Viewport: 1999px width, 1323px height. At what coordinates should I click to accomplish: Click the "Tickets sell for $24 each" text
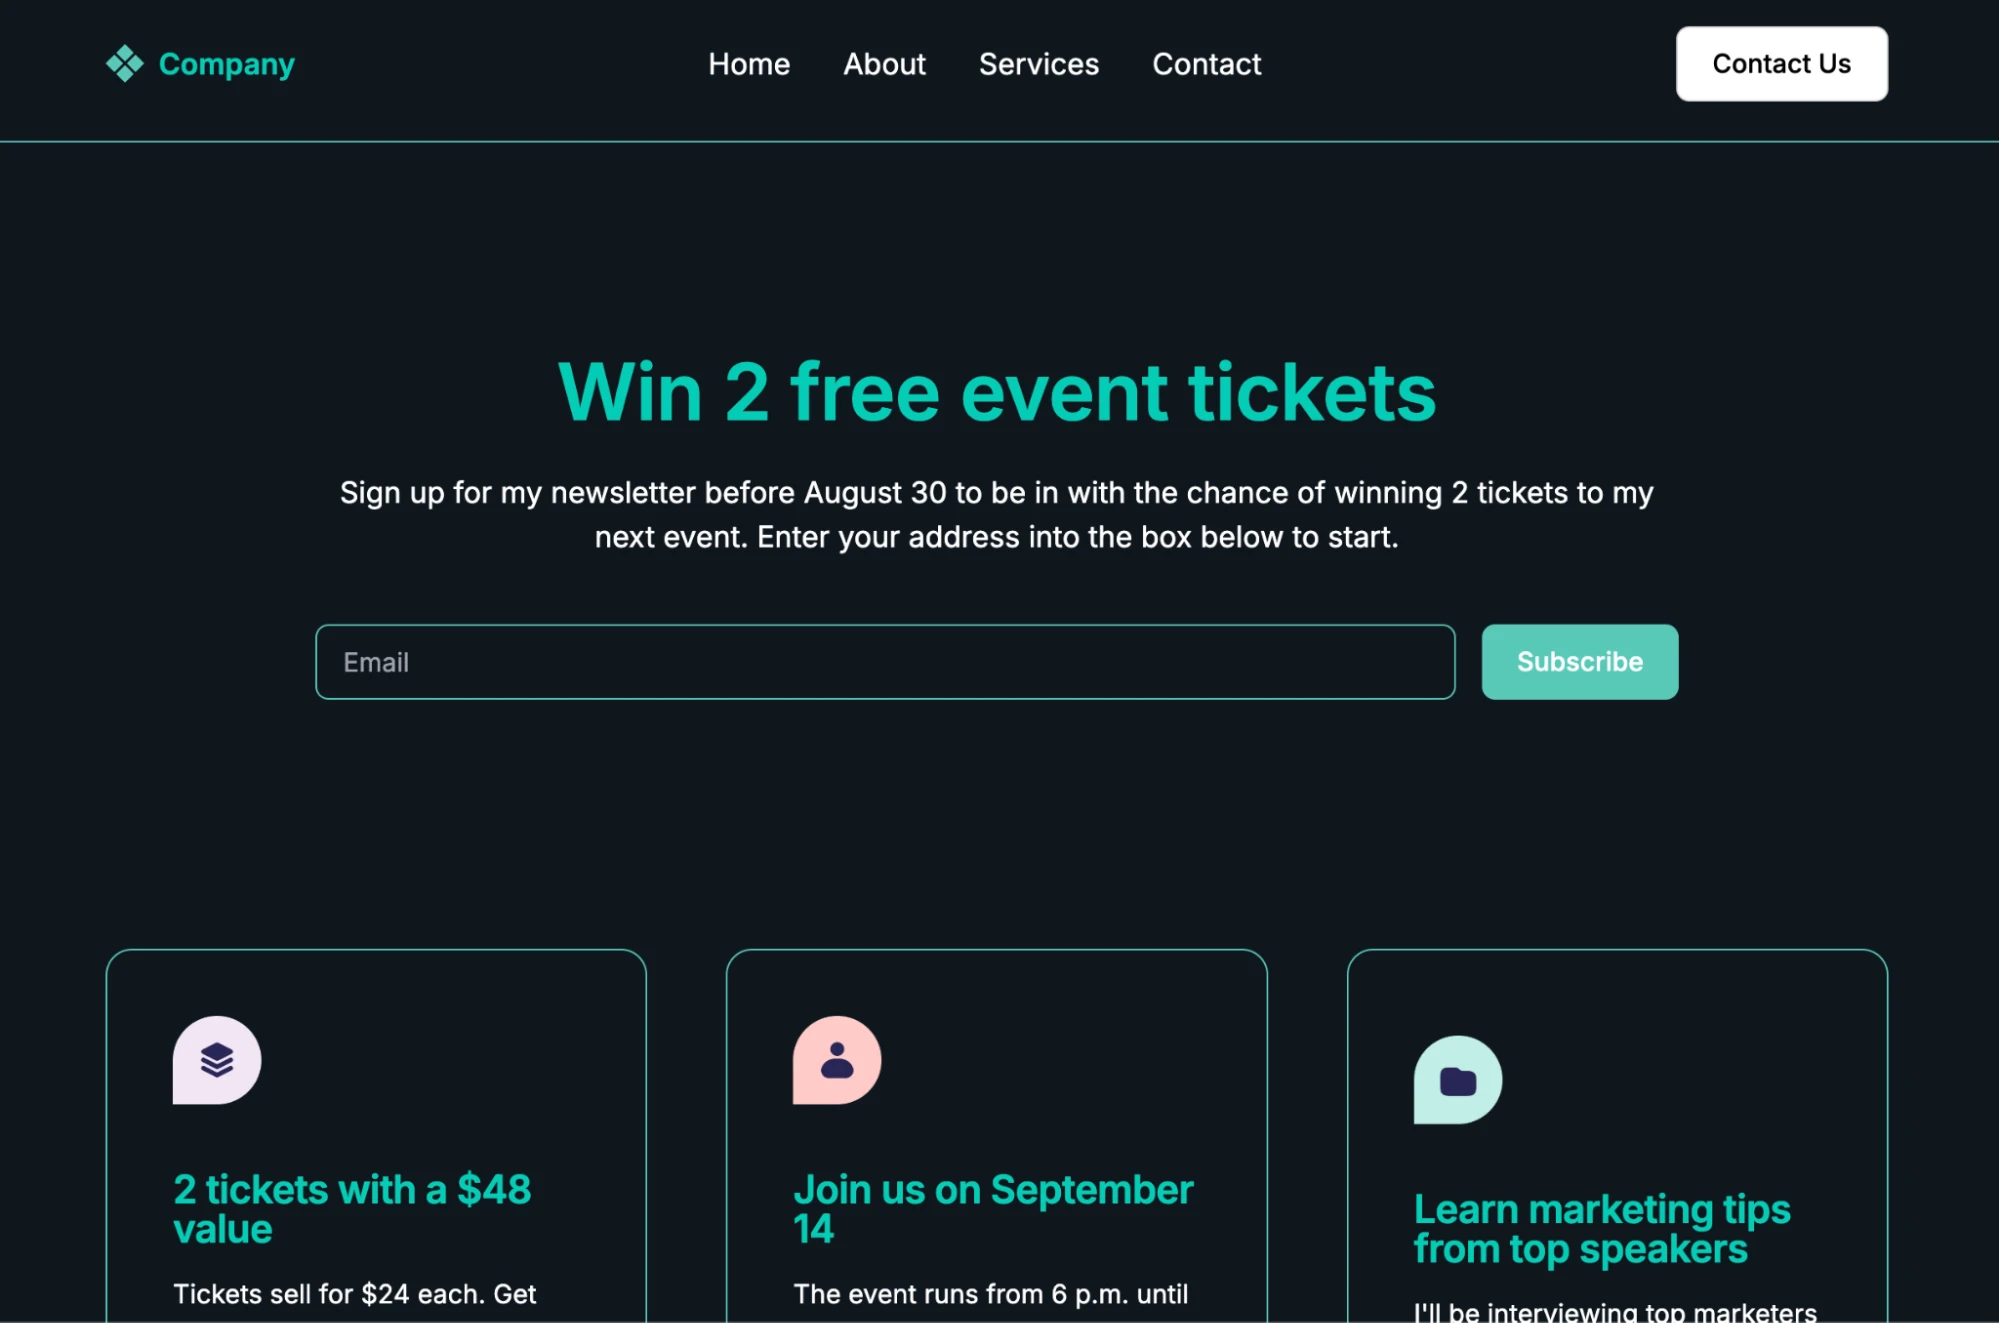coord(355,1294)
